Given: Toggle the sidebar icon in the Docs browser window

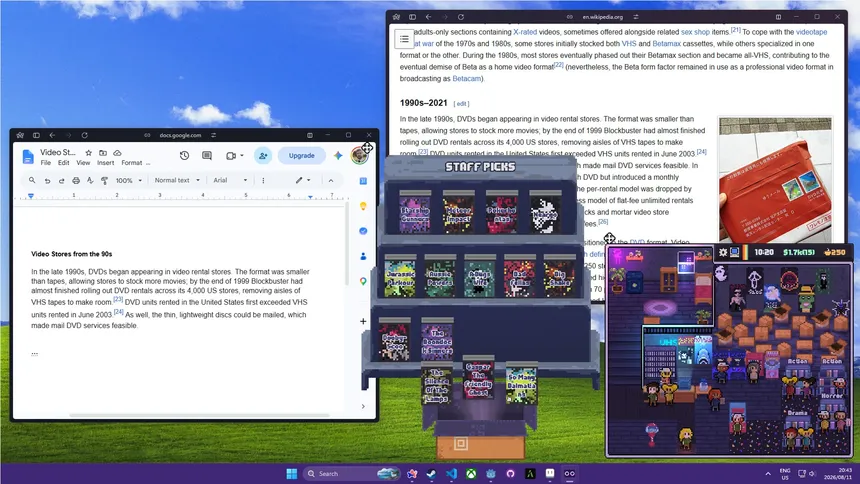Looking at the screenshot, I should (x=36, y=135).
